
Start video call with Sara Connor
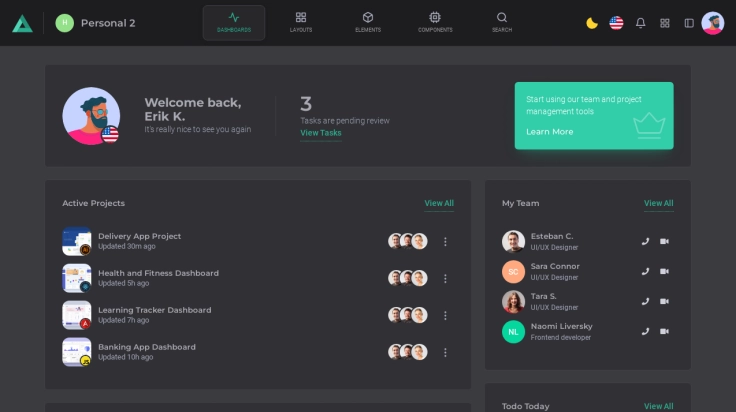665,271
